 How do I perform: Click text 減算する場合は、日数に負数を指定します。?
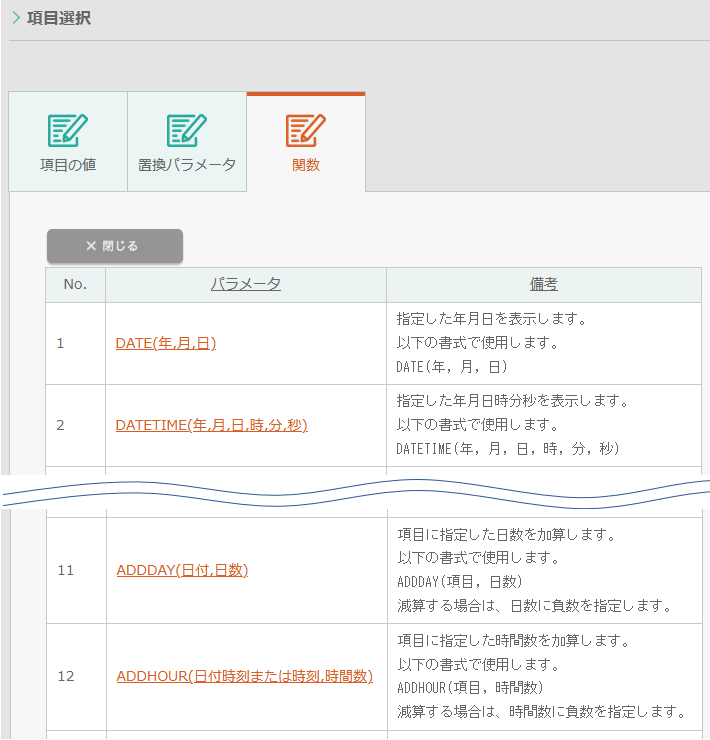(x=535, y=605)
